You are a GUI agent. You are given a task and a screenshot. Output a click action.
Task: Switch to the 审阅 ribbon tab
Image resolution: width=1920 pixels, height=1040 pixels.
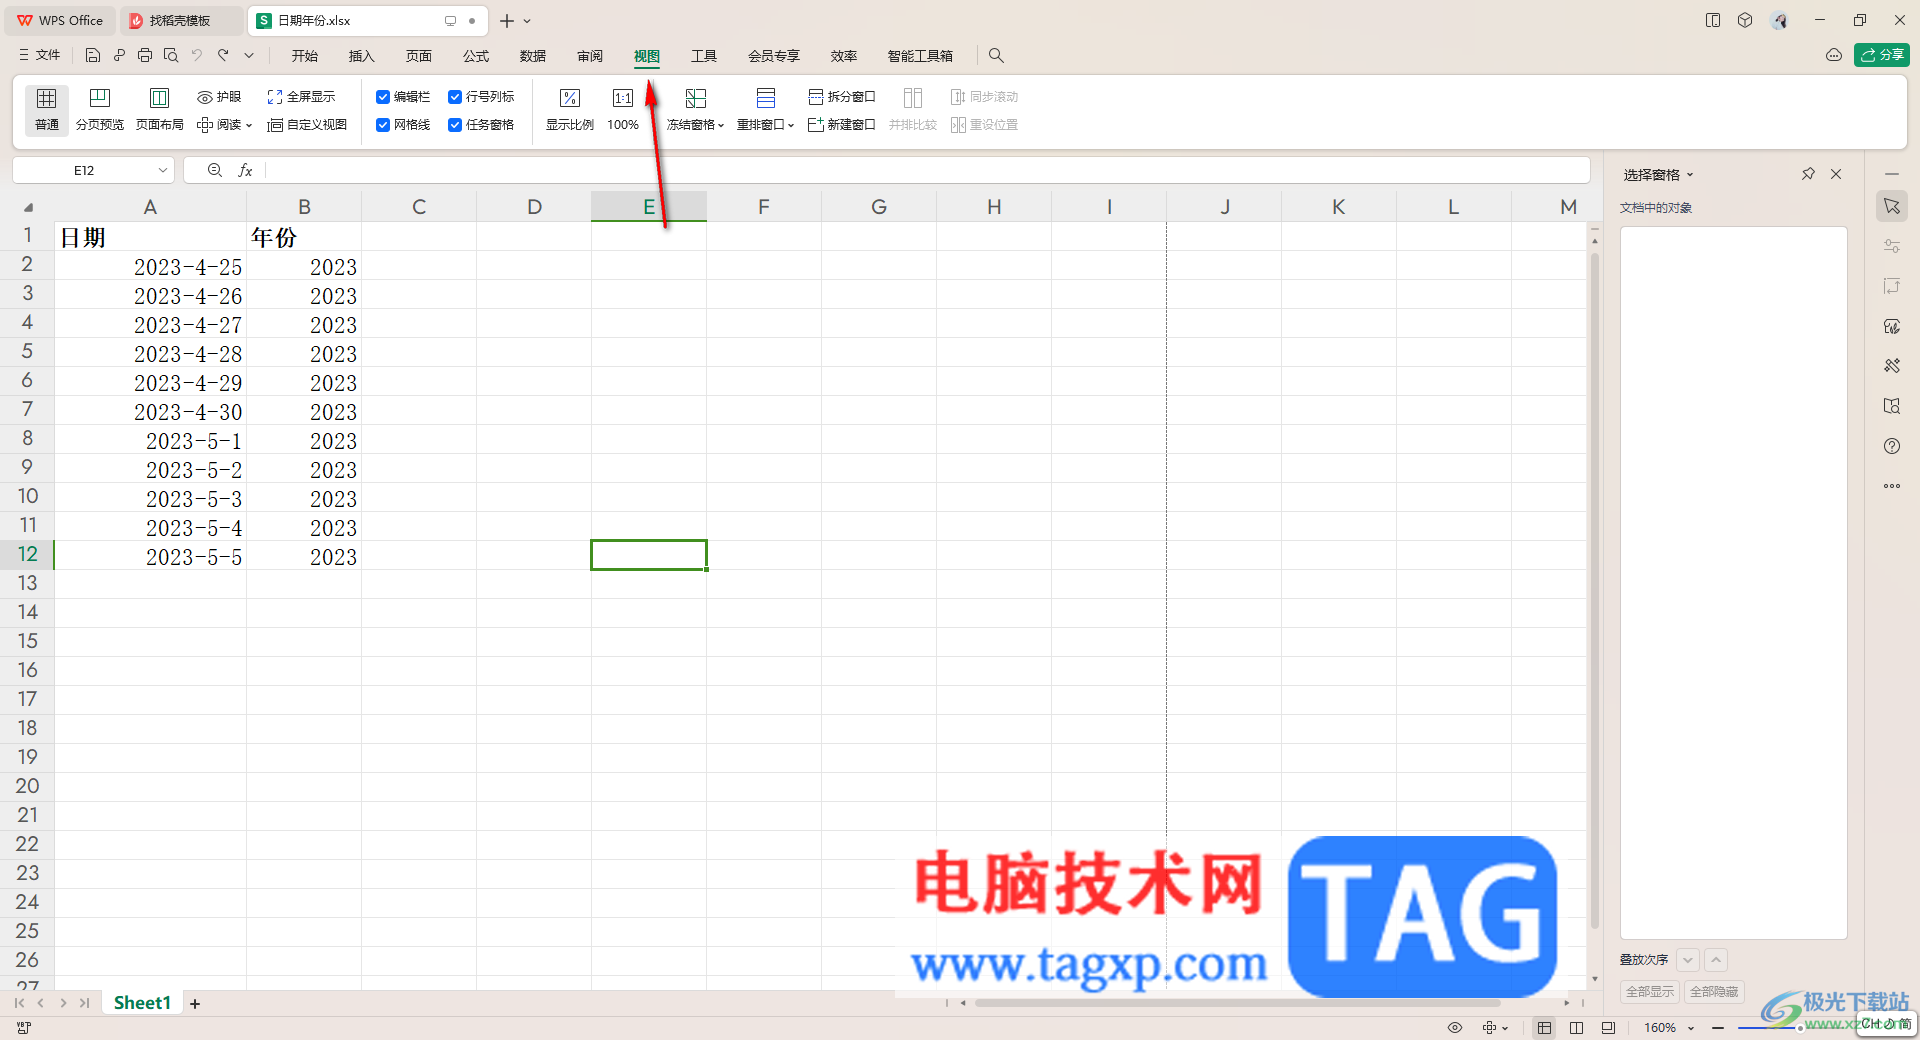click(590, 56)
